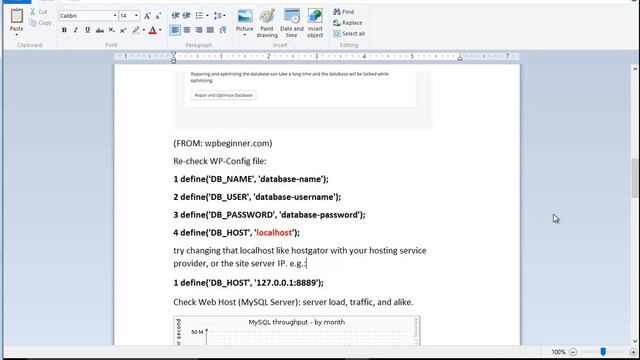Click the 'Check Web Host (MySQL Server)' line

pyautogui.click(x=293, y=302)
